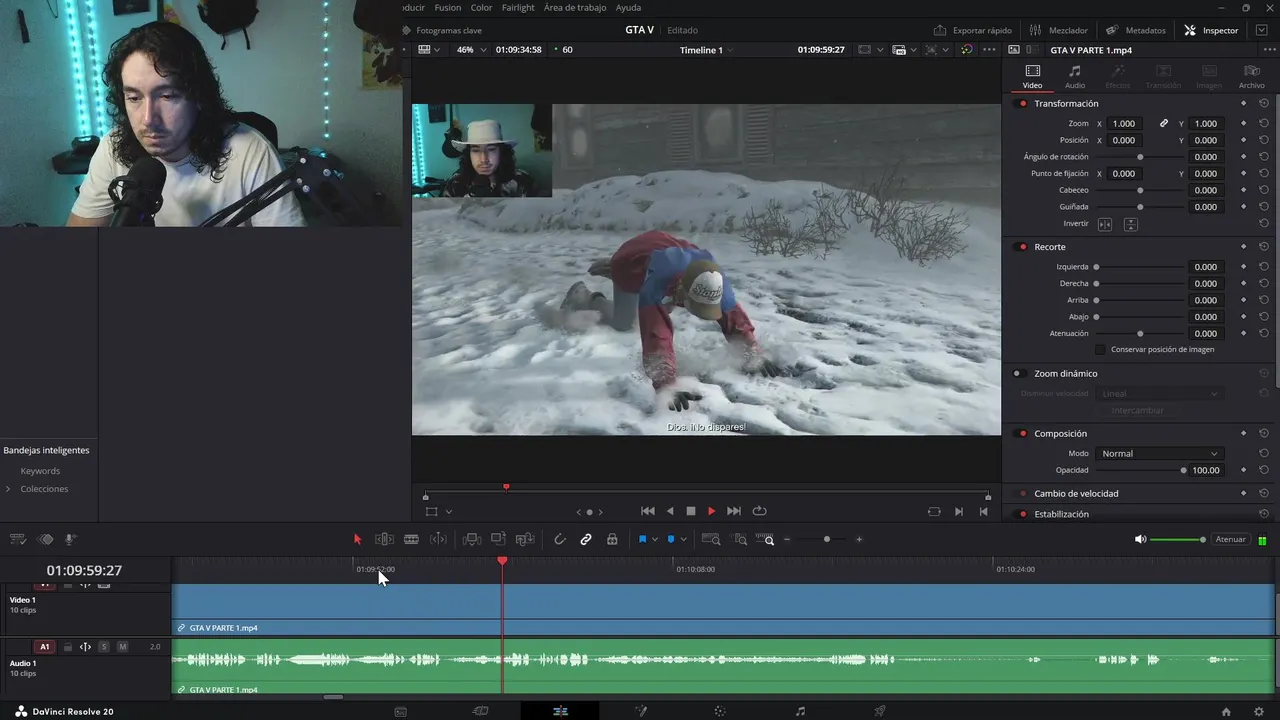The image size is (1280, 720).
Task: Jump to last frame button
Action: click(734, 511)
